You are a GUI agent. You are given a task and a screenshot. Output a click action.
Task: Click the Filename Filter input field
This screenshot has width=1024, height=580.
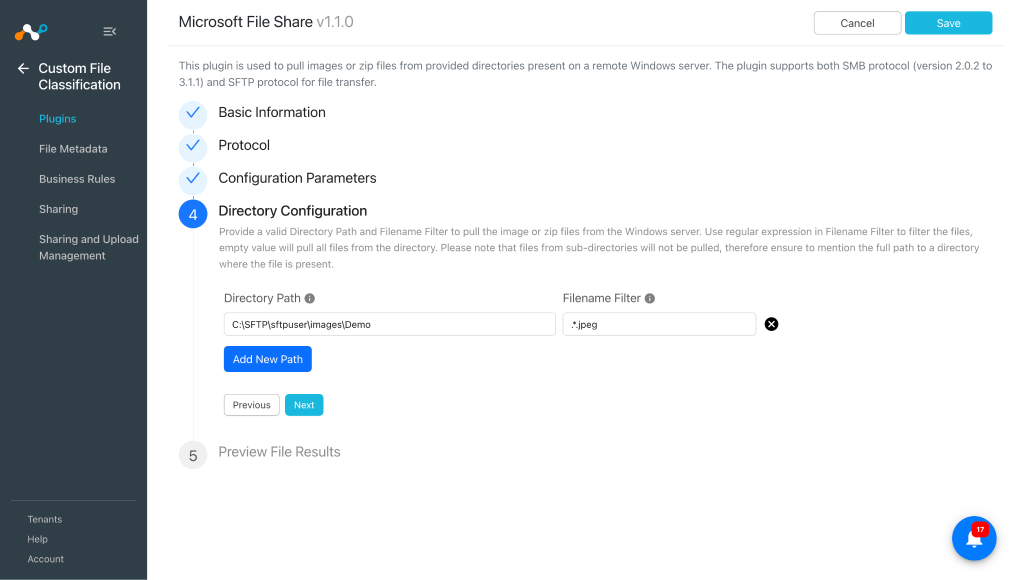pos(659,324)
